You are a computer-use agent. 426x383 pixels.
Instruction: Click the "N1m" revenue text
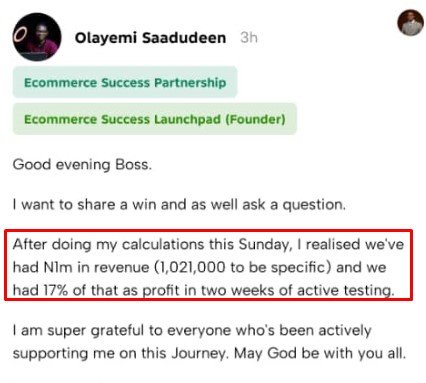[58, 267]
